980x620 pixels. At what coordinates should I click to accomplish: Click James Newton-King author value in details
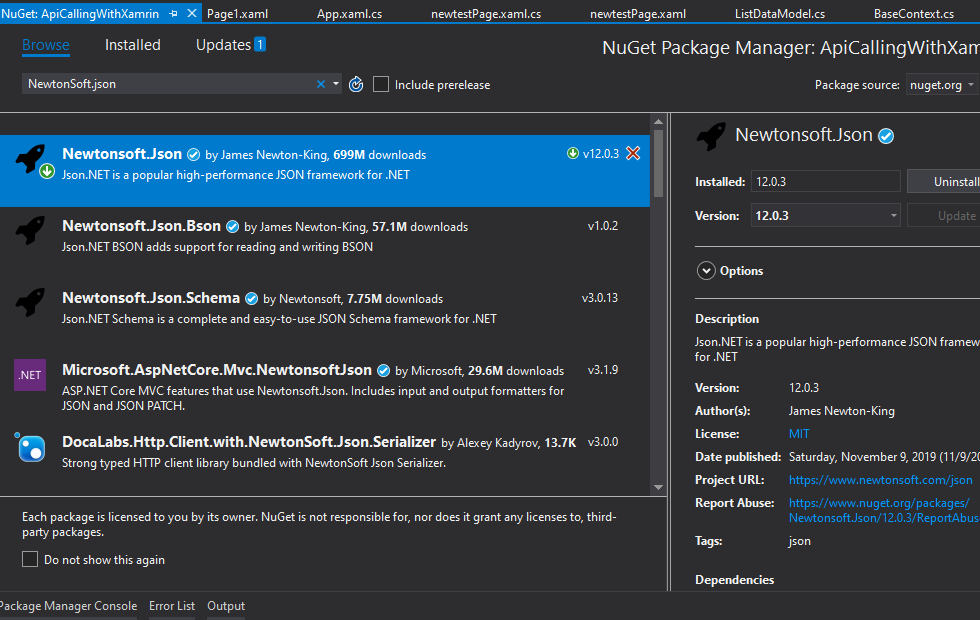[x=841, y=411]
